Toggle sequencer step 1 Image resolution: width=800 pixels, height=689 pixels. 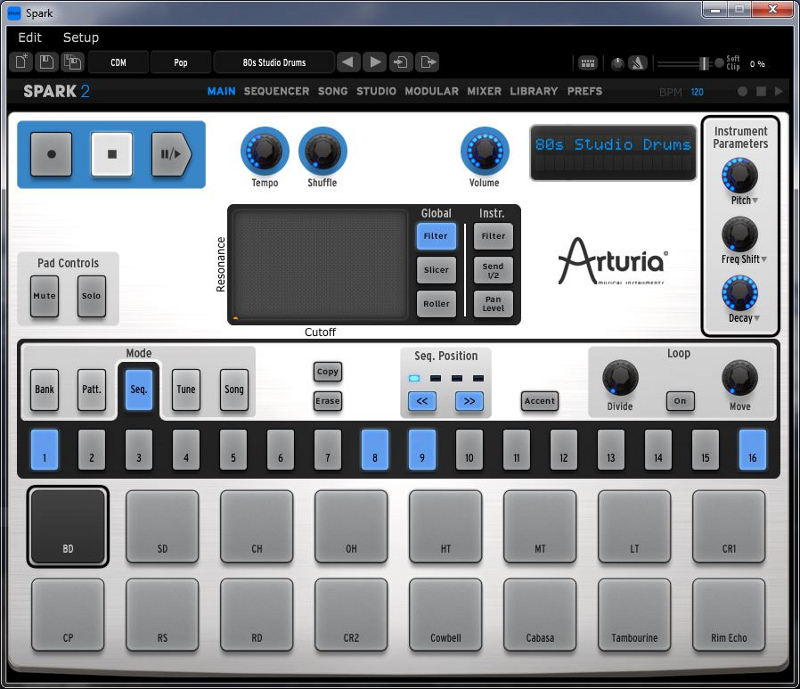tap(44, 450)
